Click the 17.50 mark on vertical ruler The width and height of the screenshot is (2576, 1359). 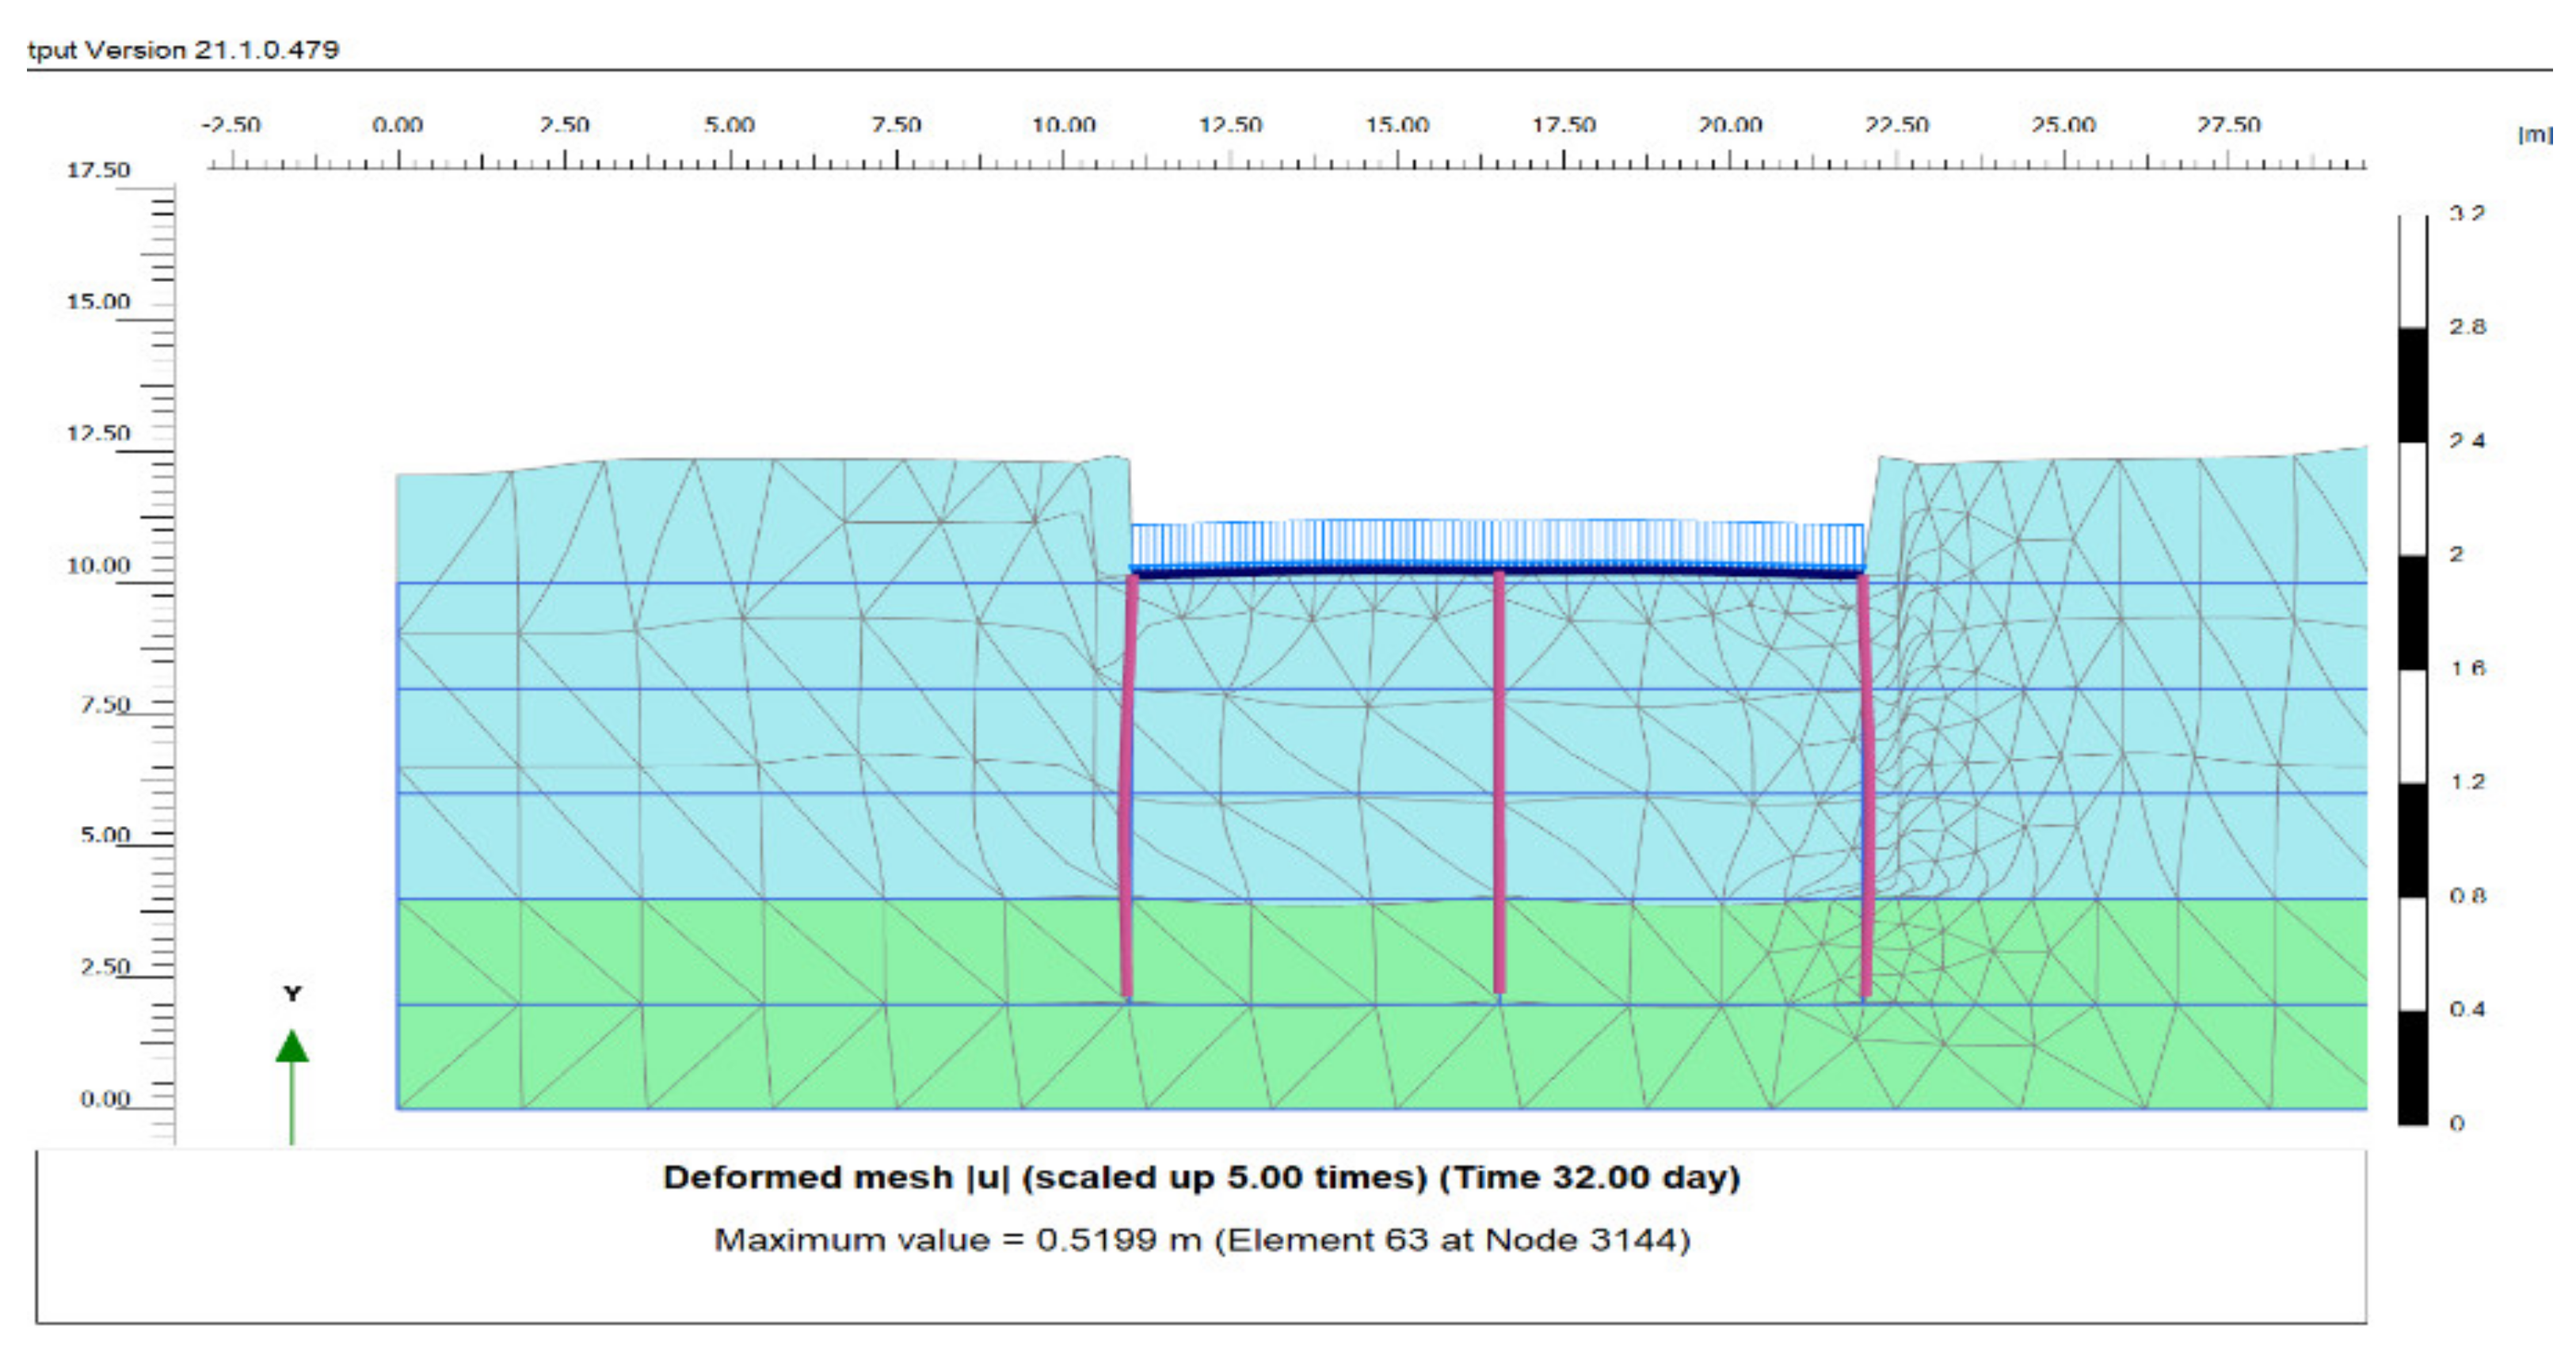pyautogui.click(x=98, y=170)
